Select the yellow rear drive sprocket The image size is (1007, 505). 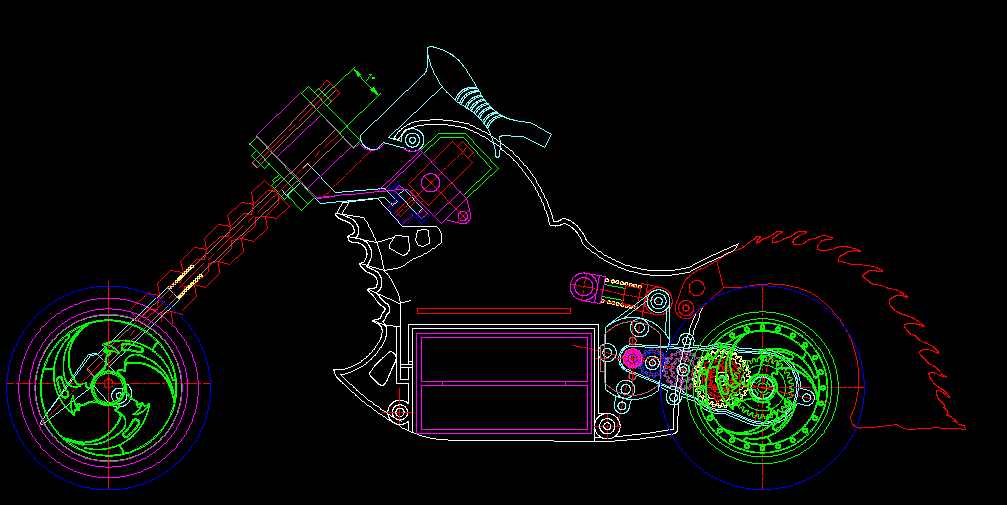point(719,380)
